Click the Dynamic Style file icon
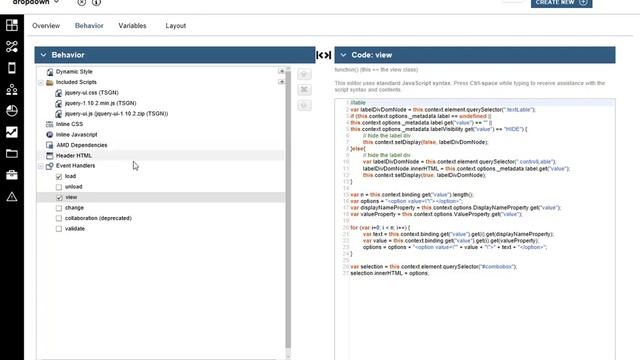This screenshot has width=640, height=360. (x=50, y=72)
